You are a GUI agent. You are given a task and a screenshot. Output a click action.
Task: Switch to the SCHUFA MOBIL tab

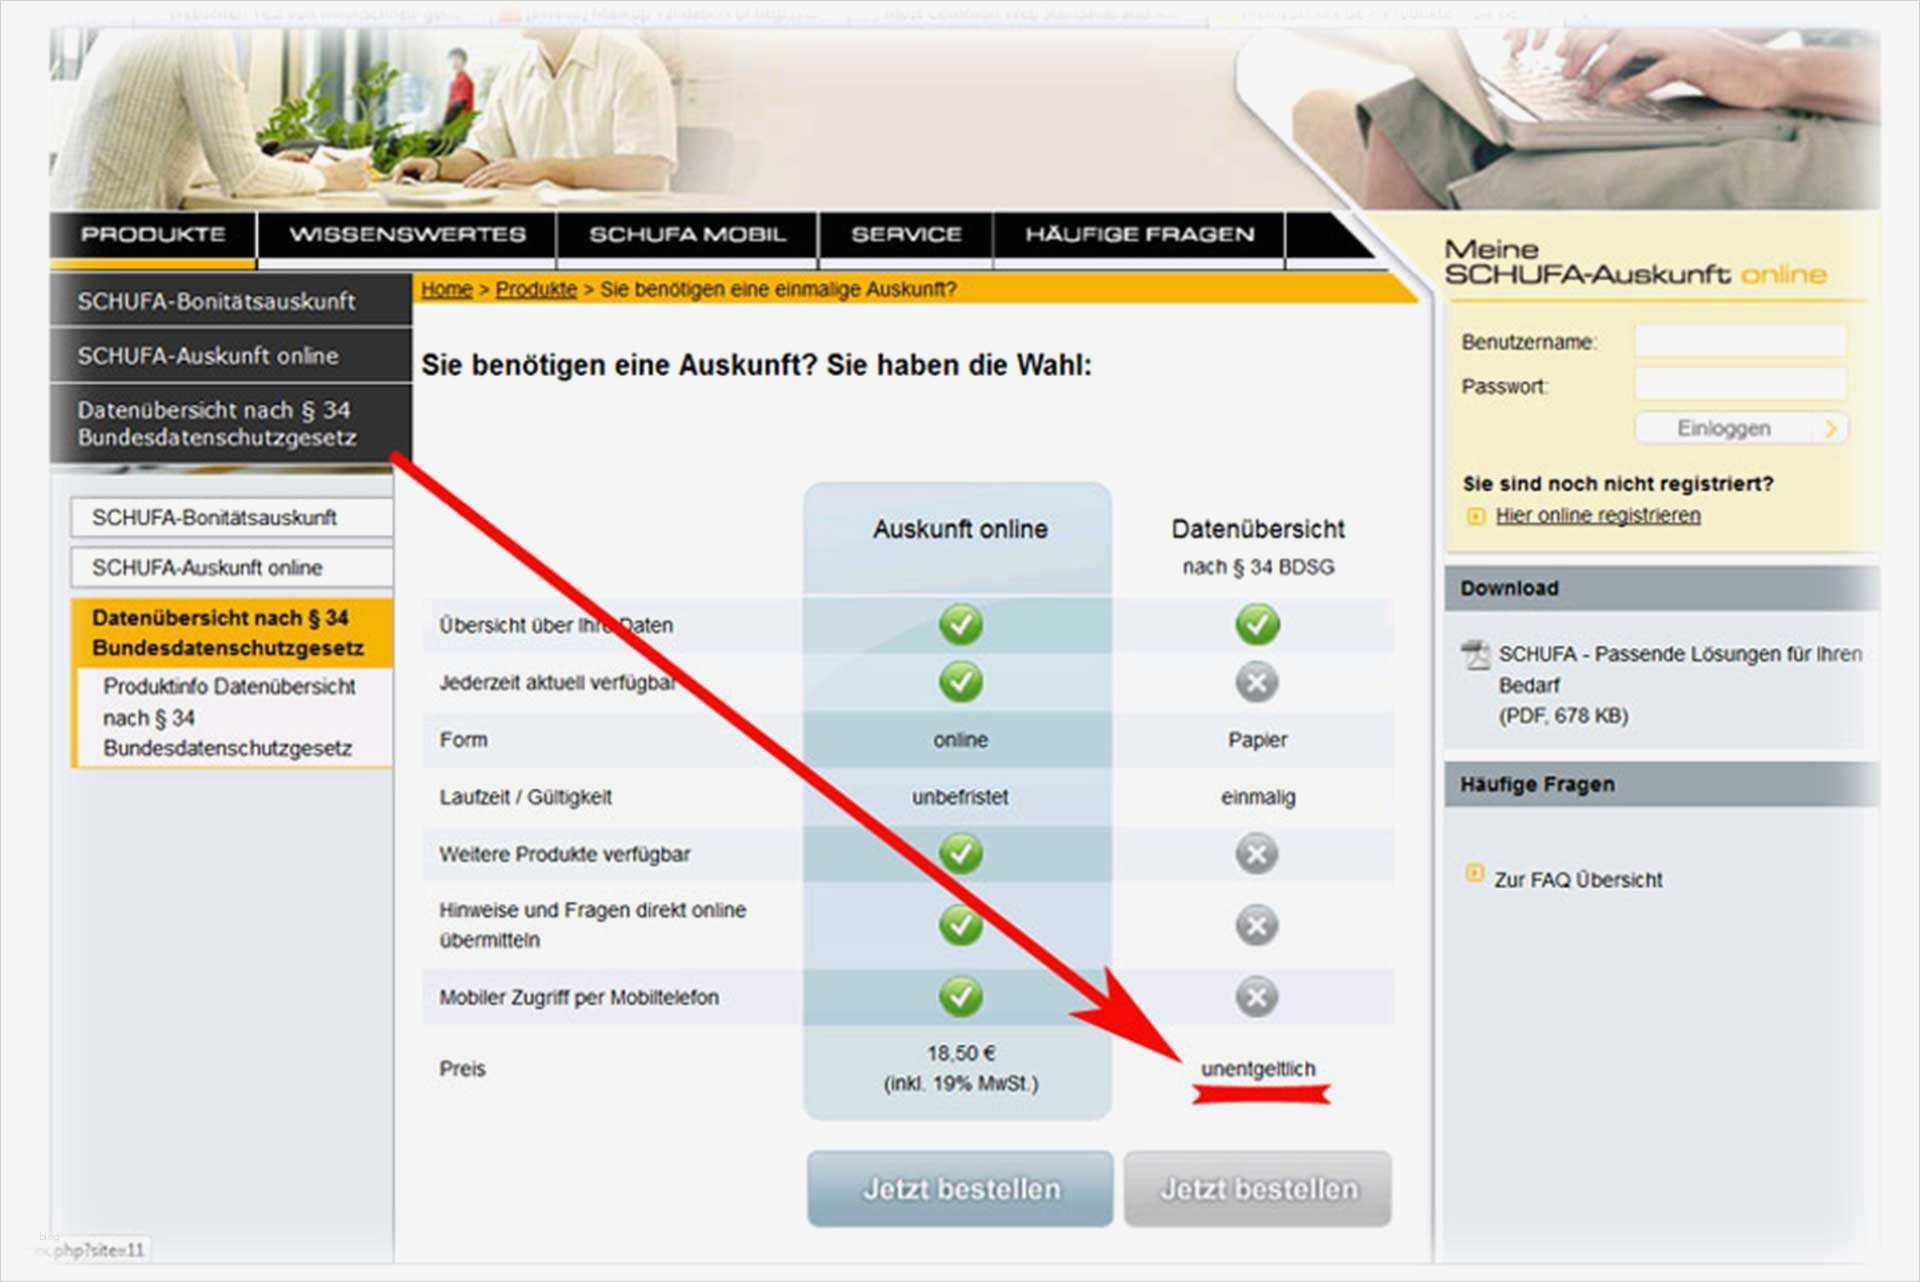(688, 235)
